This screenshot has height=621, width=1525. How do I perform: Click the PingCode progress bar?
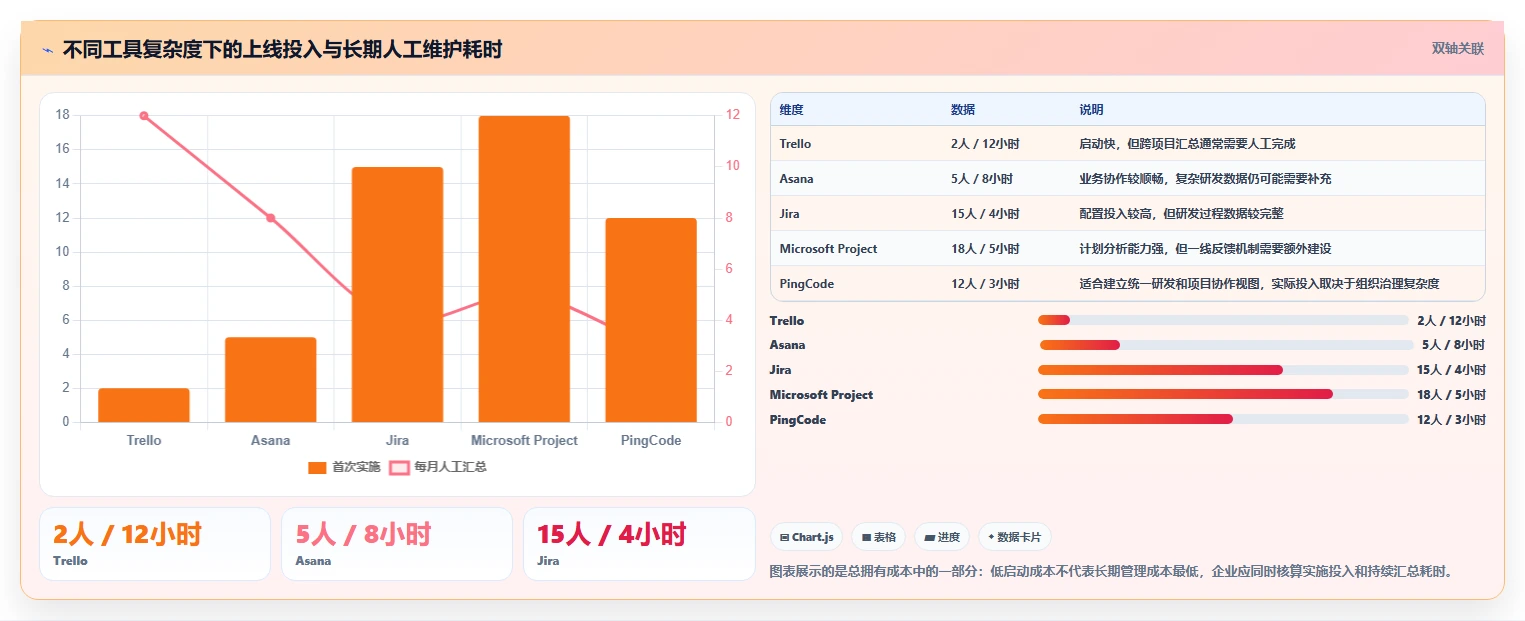click(x=1223, y=419)
